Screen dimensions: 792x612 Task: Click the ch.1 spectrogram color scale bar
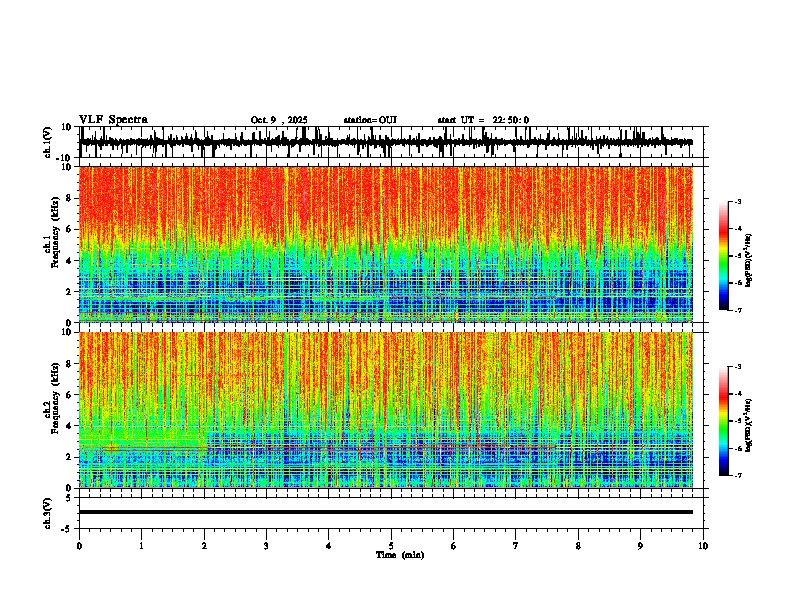pos(724,256)
